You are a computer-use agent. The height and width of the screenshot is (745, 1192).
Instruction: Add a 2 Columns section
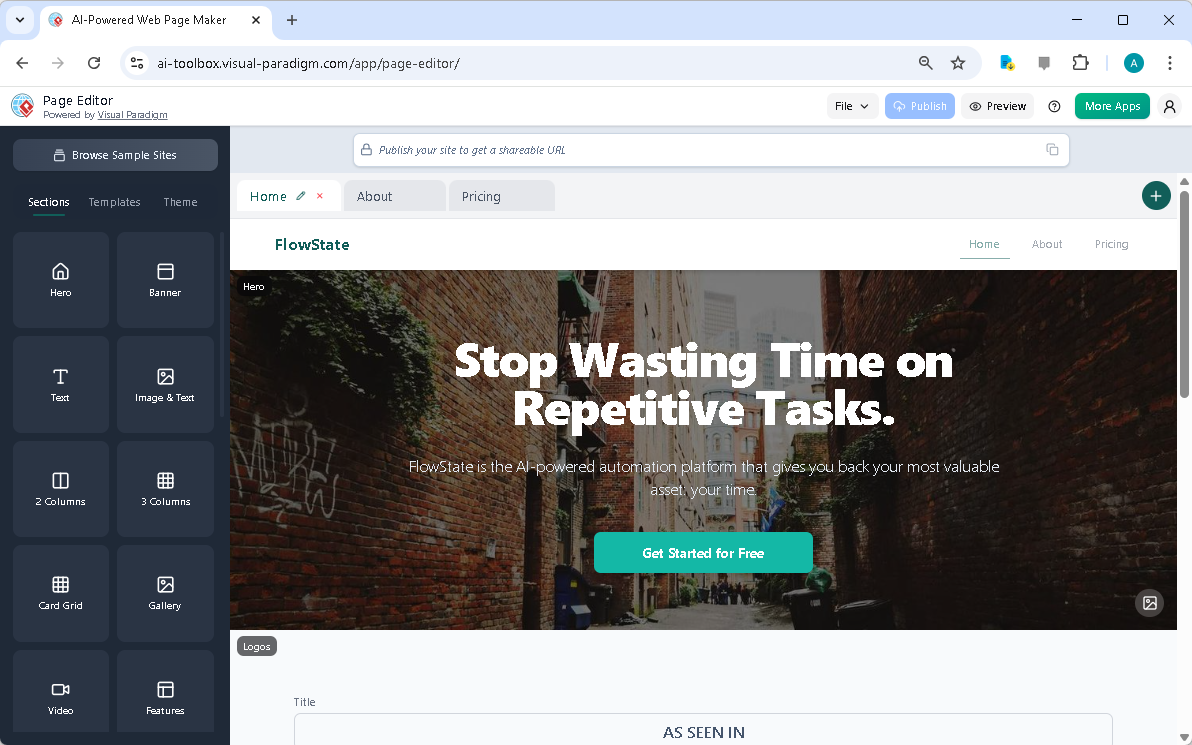point(60,489)
